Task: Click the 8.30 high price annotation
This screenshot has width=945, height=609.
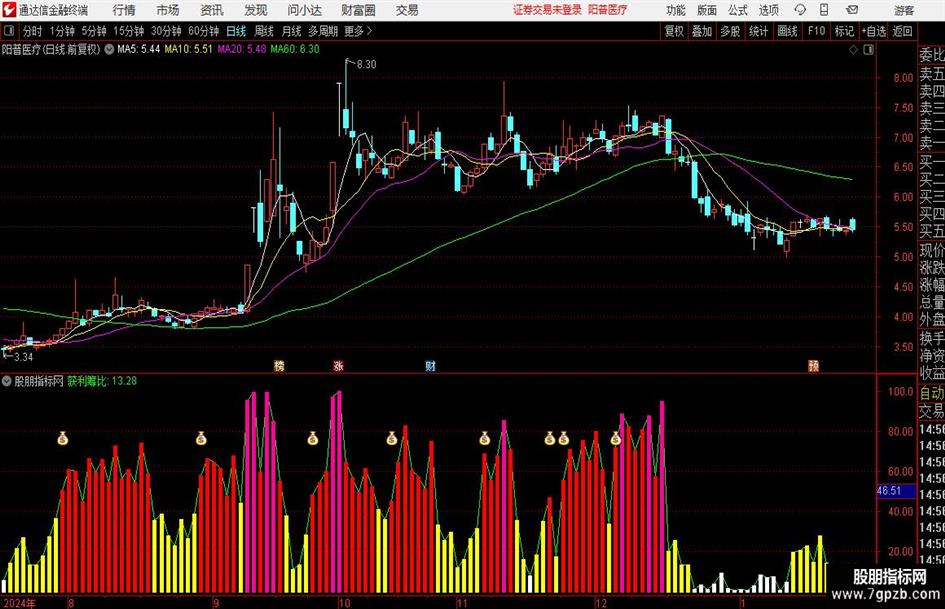Action: pos(366,65)
